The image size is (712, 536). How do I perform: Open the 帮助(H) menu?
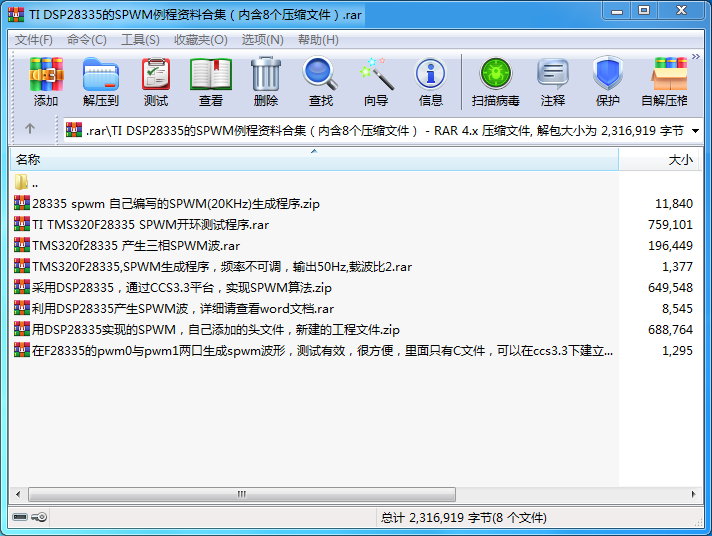point(318,40)
